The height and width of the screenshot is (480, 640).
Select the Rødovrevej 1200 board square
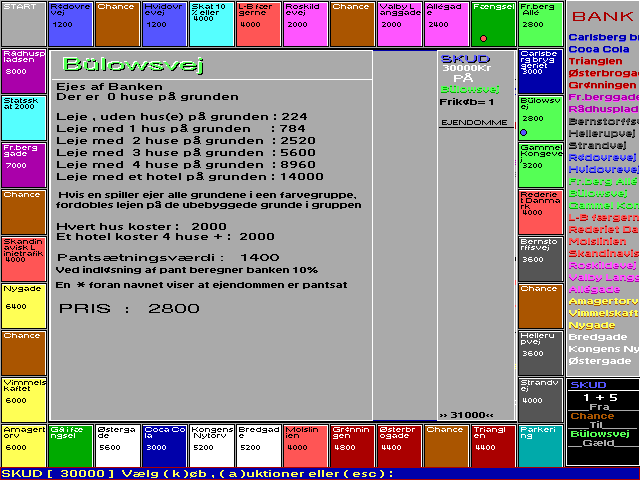point(71,24)
